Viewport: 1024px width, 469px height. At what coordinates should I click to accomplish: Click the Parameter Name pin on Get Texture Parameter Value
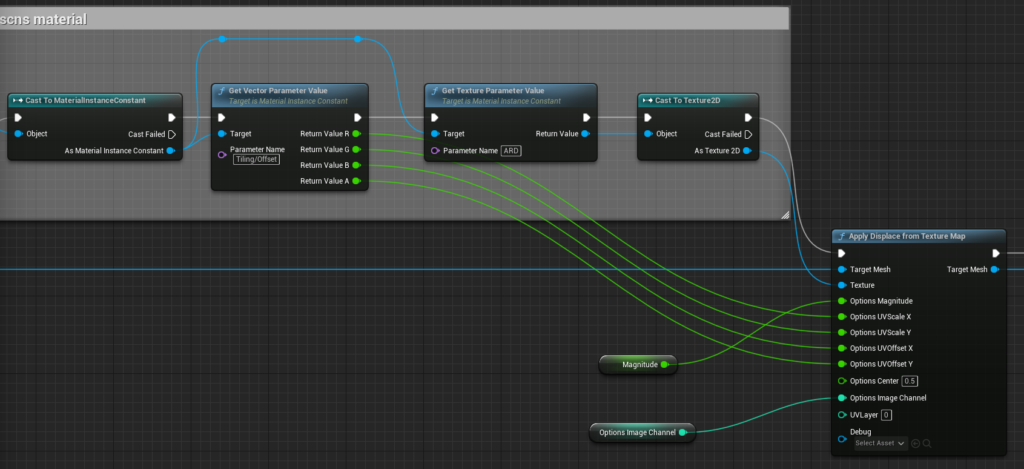point(435,151)
